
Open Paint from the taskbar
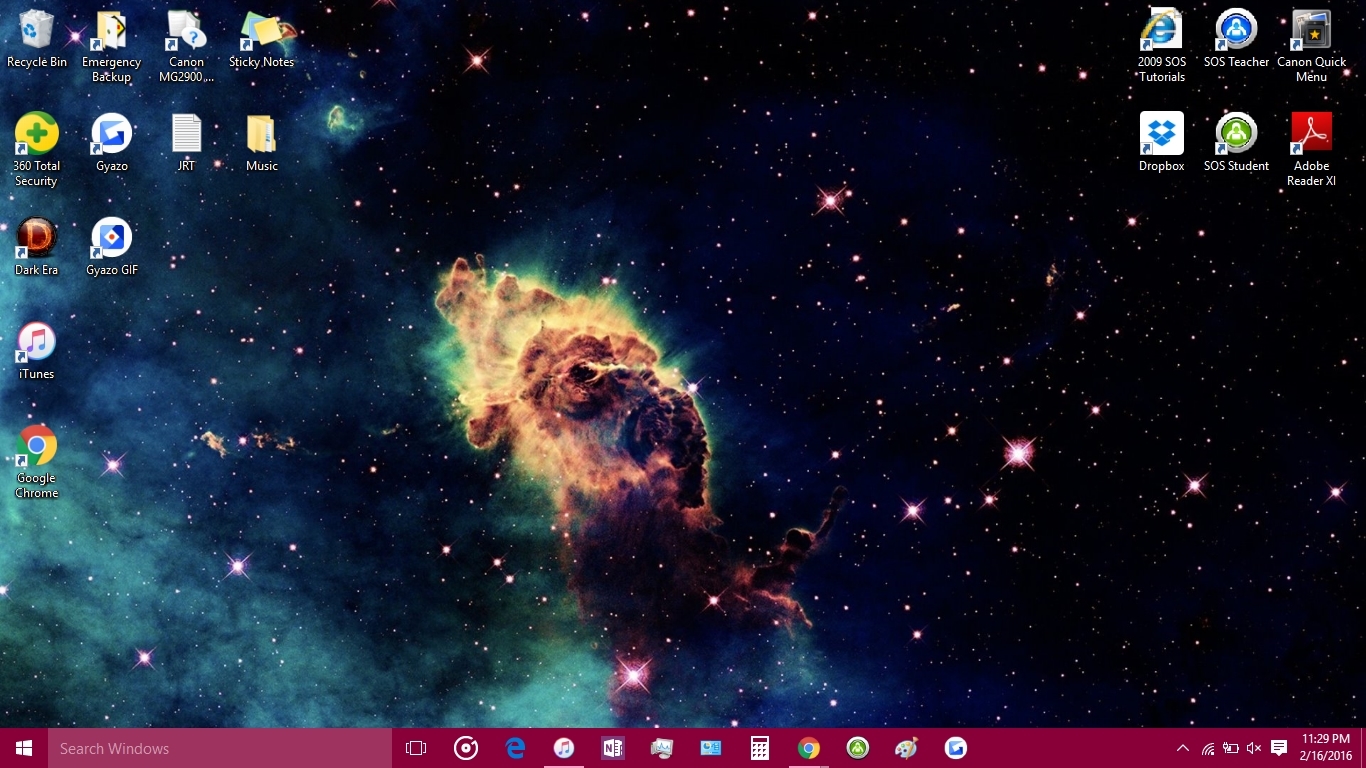coord(907,748)
